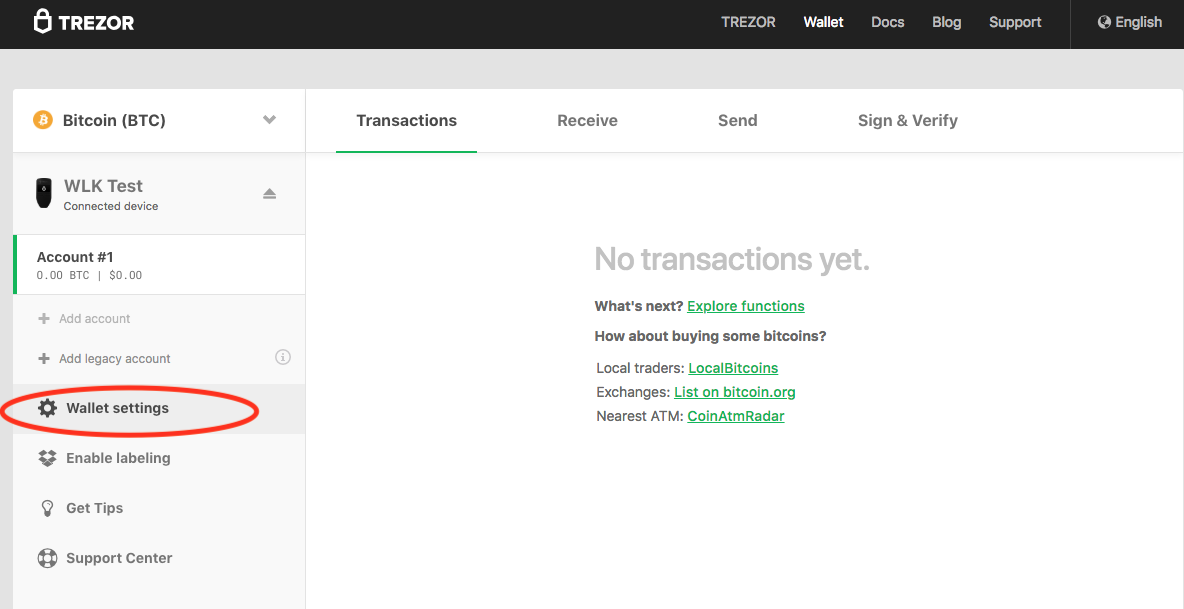Follow the Explore functions link
This screenshot has width=1184, height=609.
[745, 306]
